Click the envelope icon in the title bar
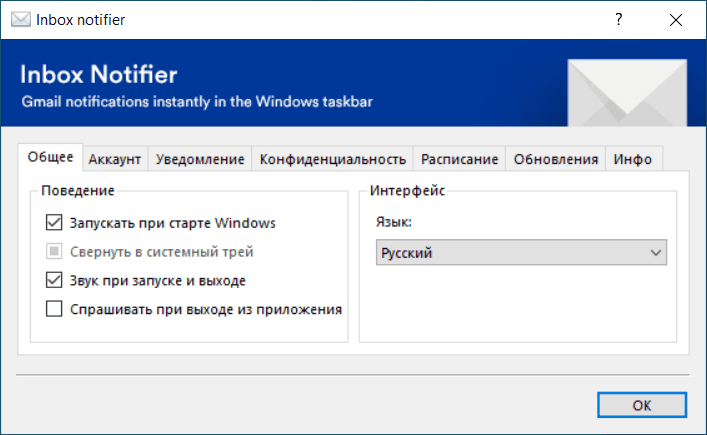This screenshot has height=435, width=707. [20, 20]
